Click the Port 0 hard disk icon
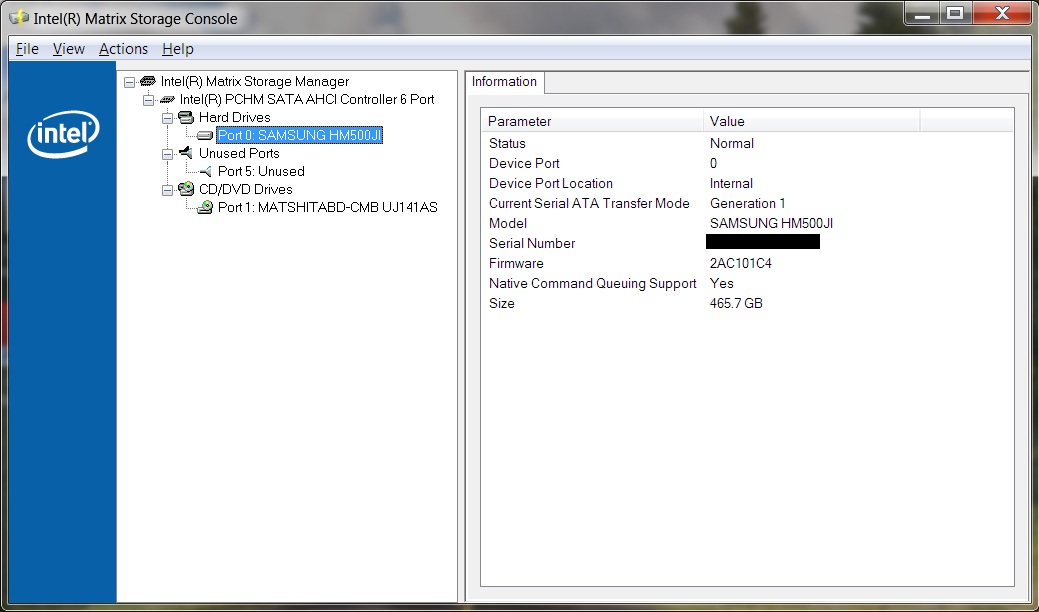The height and width of the screenshot is (612, 1039). pyautogui.click(x=205, y=135)
